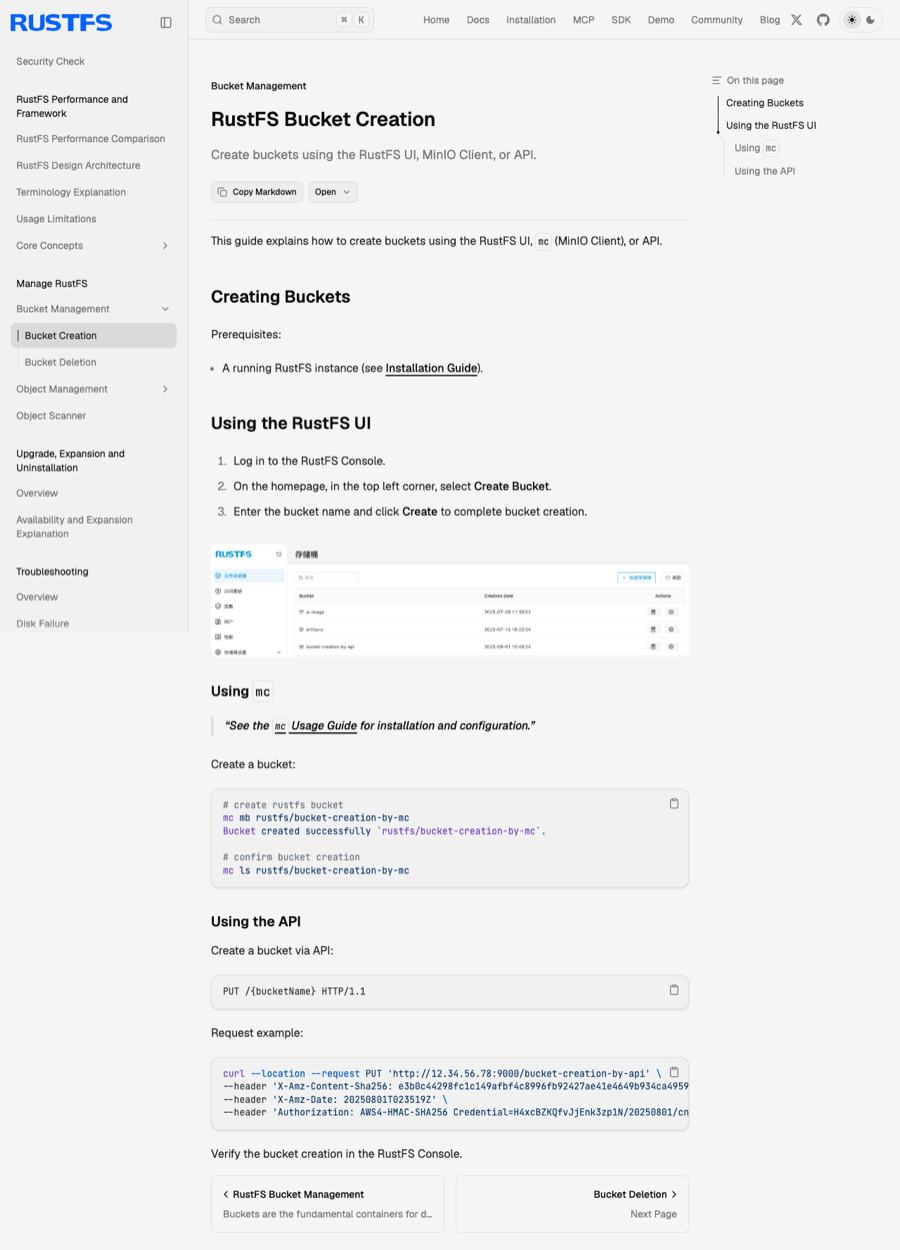Open the GitHub repository icon
Screen dimensions: 900x1250
pyautogui.click(x=823, y=20)
